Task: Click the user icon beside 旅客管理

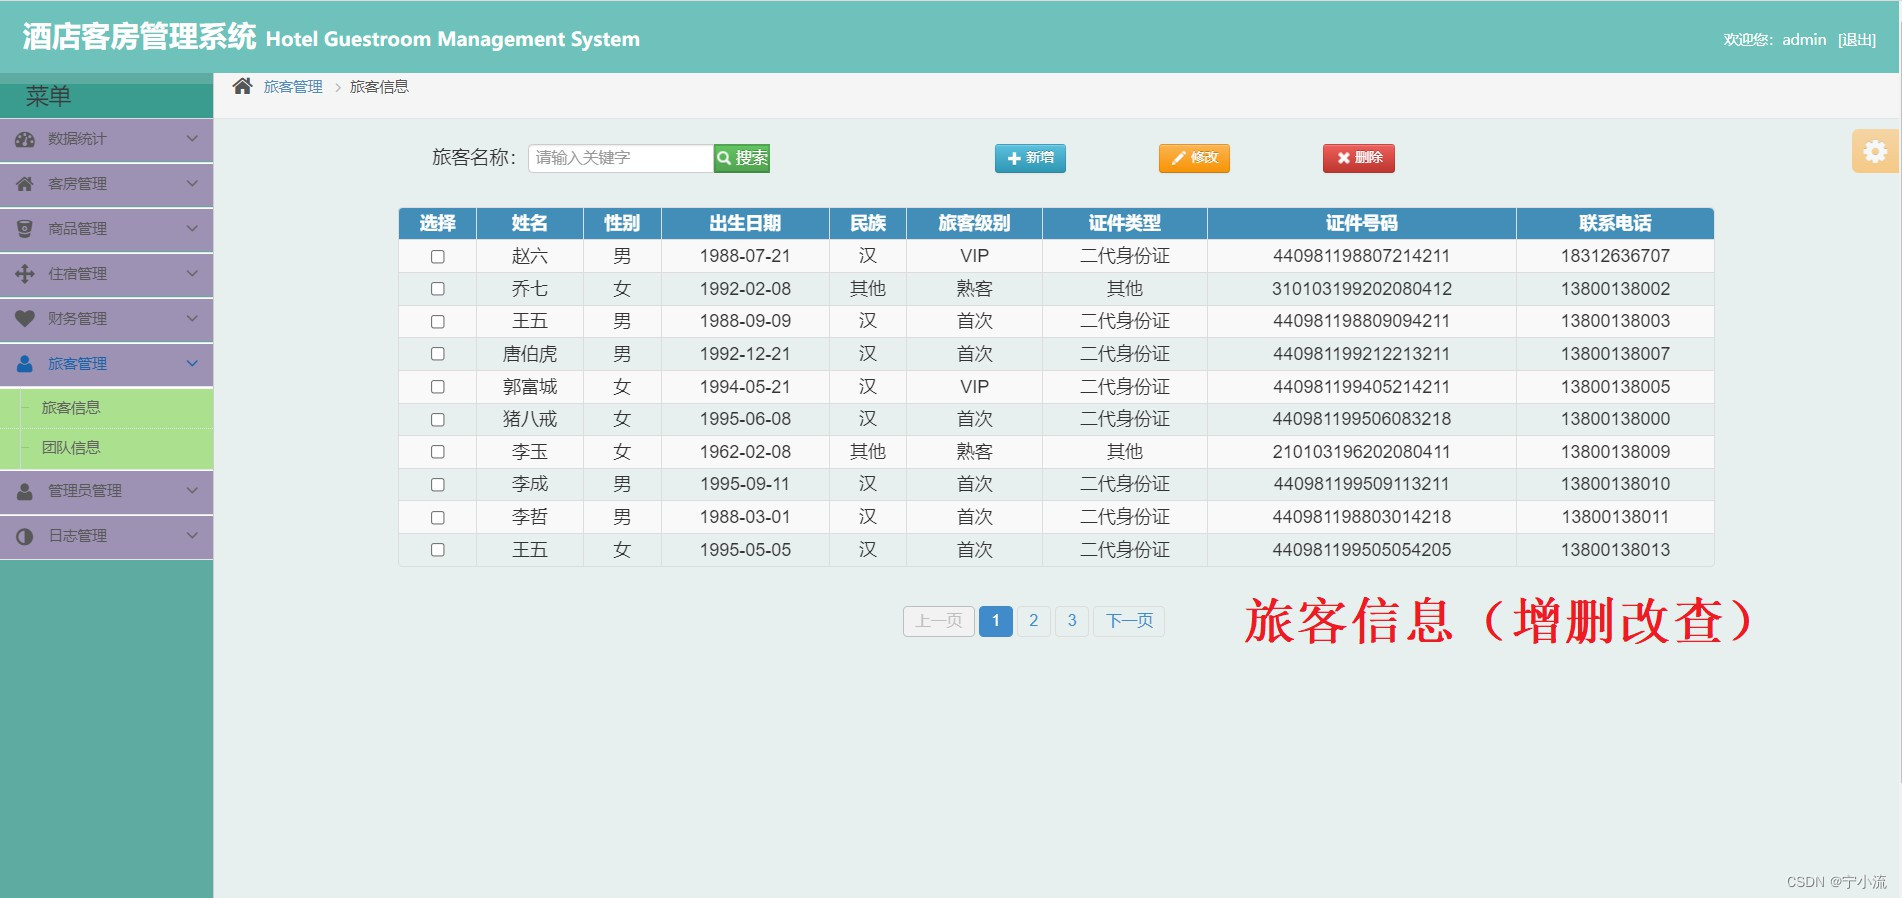Action: [x=25, y=364]
